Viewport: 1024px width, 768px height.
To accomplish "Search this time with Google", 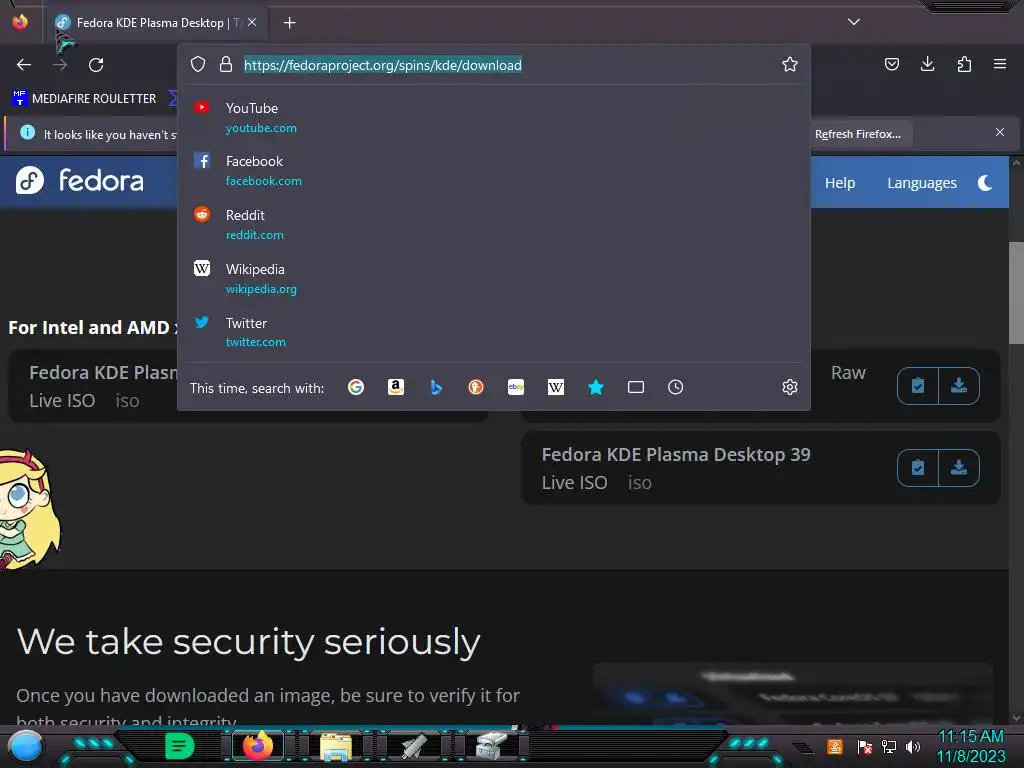I will pos(356,387).
